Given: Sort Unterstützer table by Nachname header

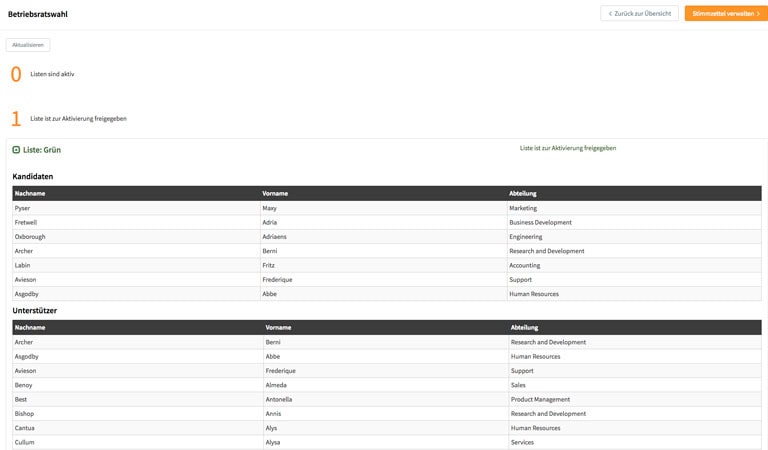Looking at the screenshot, I should pos(30,327).
